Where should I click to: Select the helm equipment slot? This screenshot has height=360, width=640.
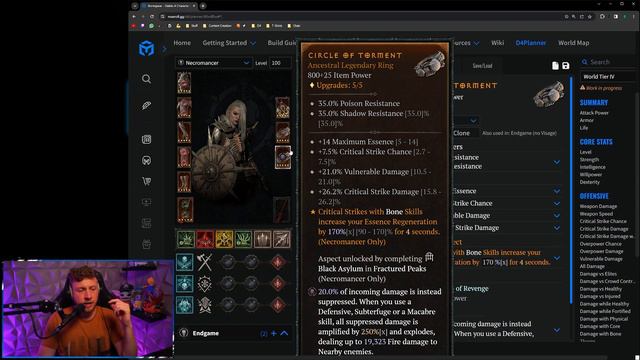pos(184,83)
